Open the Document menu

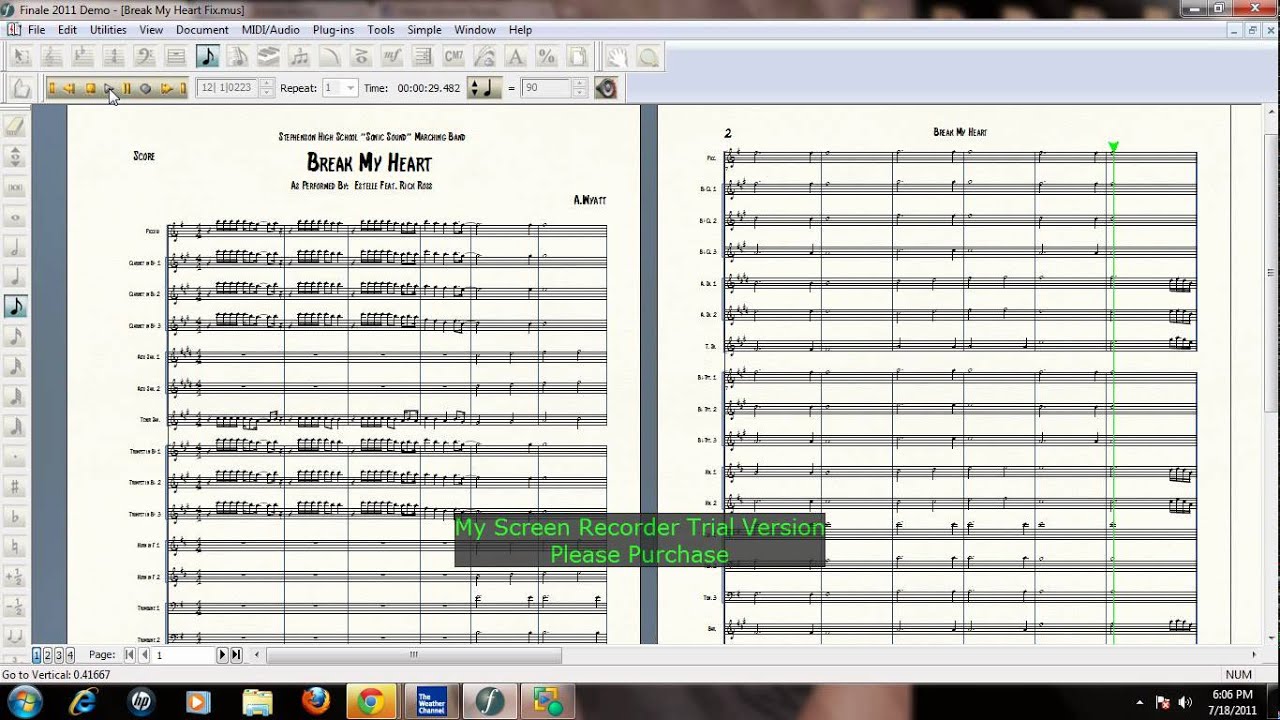202,30
